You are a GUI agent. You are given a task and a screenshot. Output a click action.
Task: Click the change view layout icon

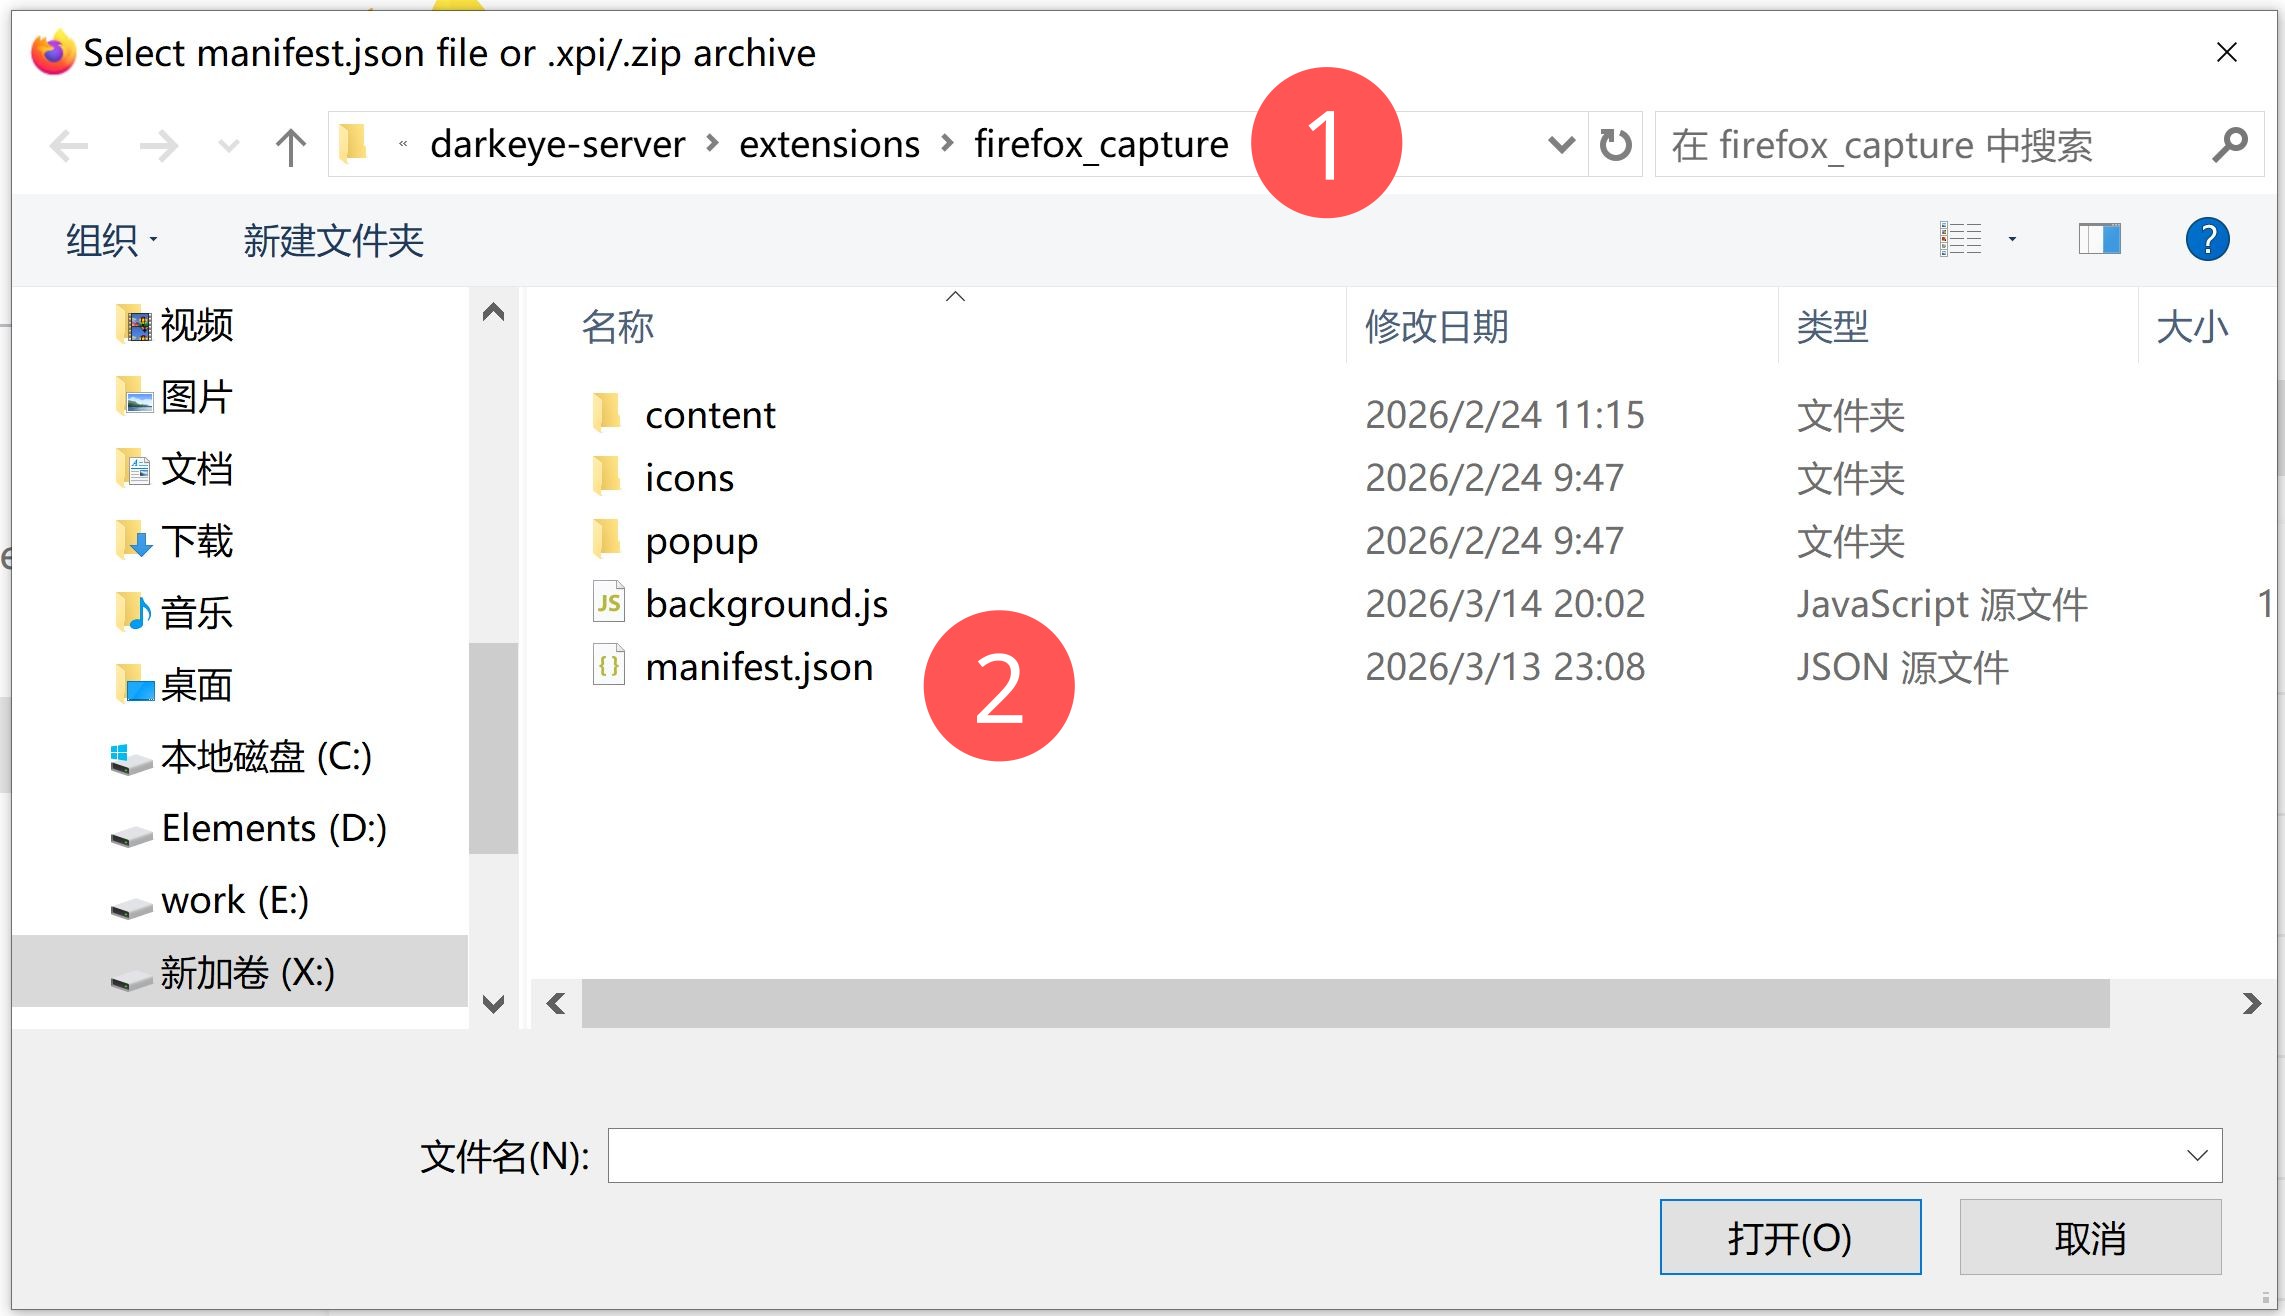[x=1960, y=240]
